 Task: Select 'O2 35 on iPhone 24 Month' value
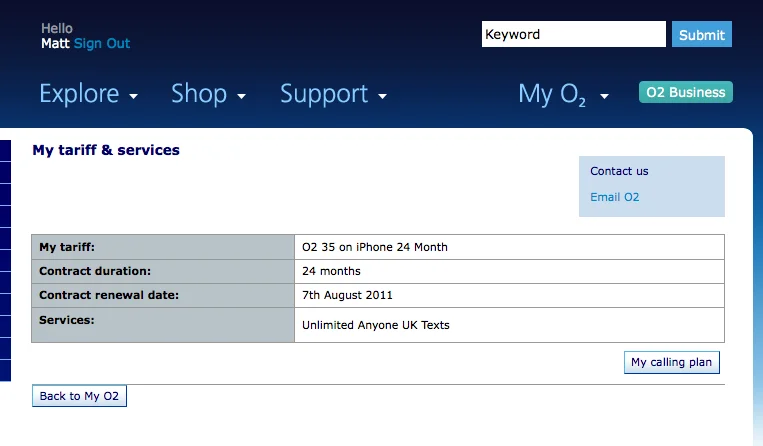(x=375, y=247)
